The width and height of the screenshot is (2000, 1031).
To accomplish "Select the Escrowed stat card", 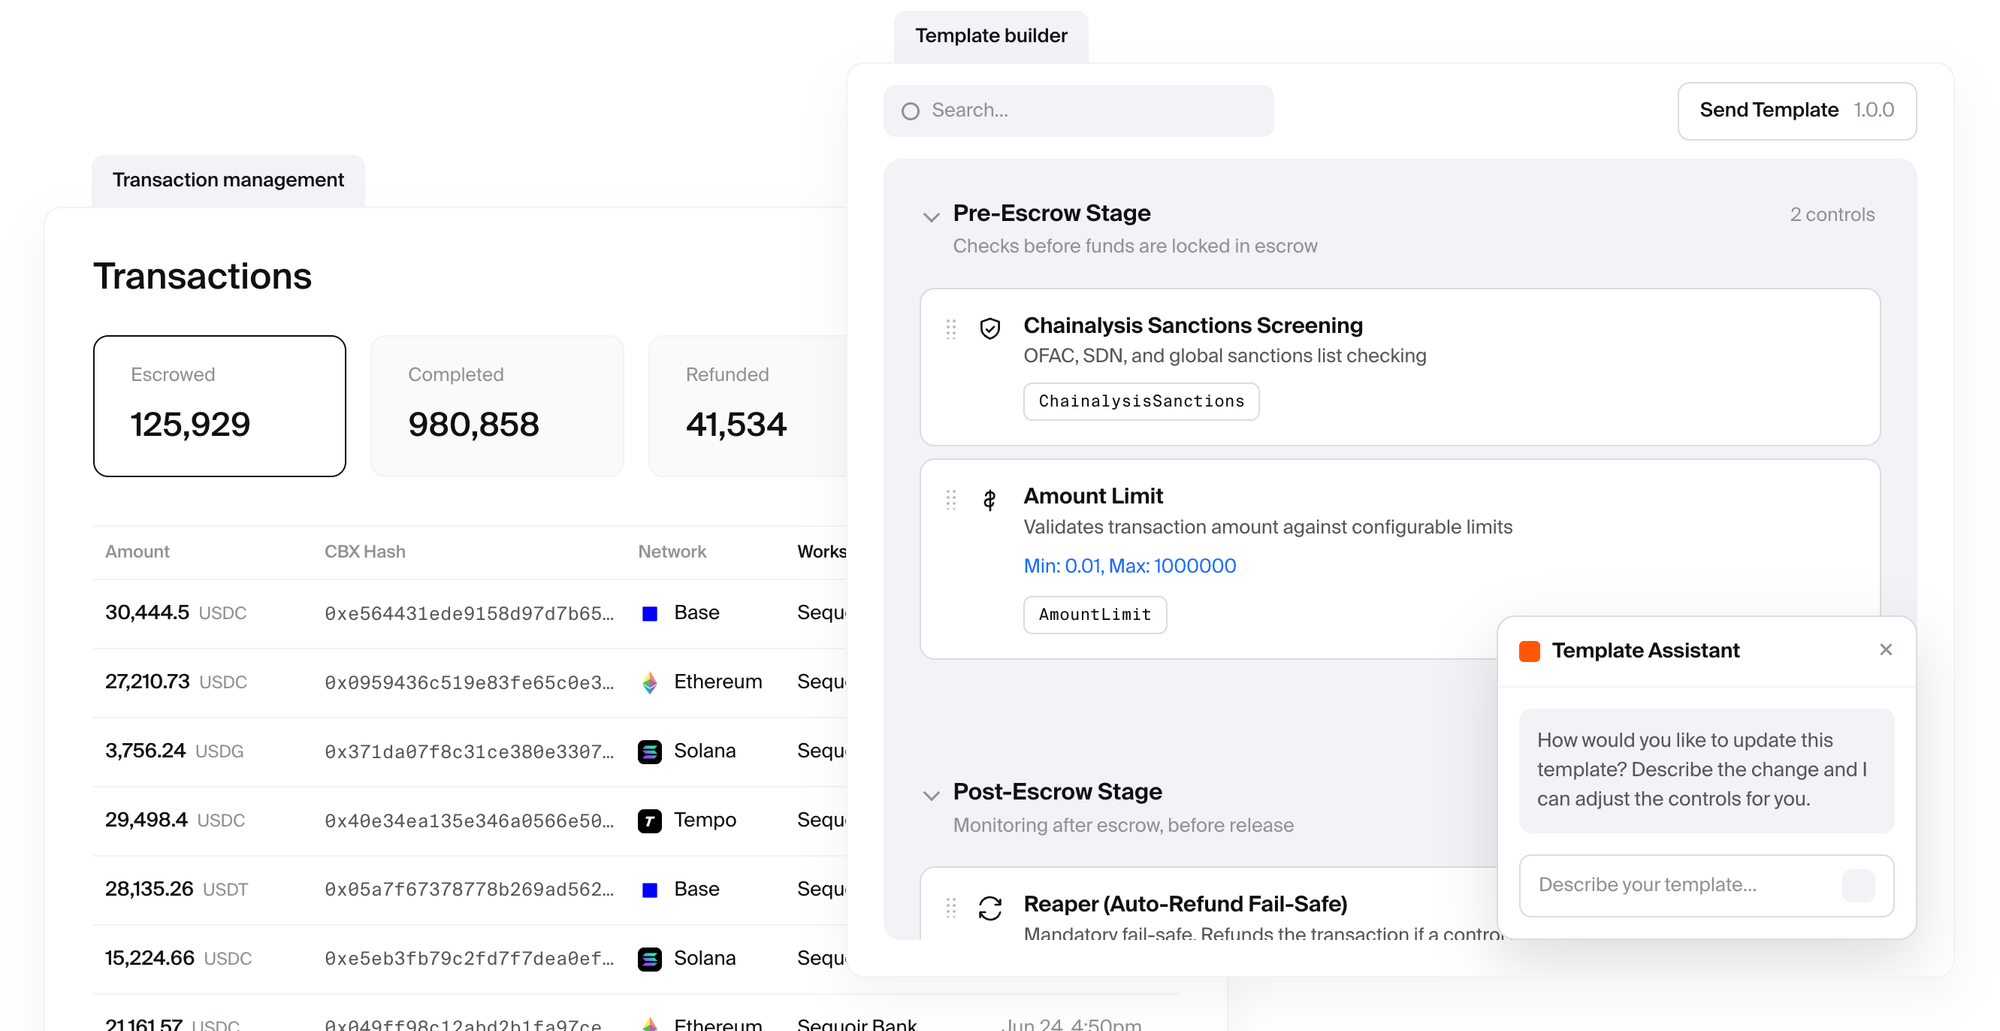I will pyautogui.click(x=220, y=406).
